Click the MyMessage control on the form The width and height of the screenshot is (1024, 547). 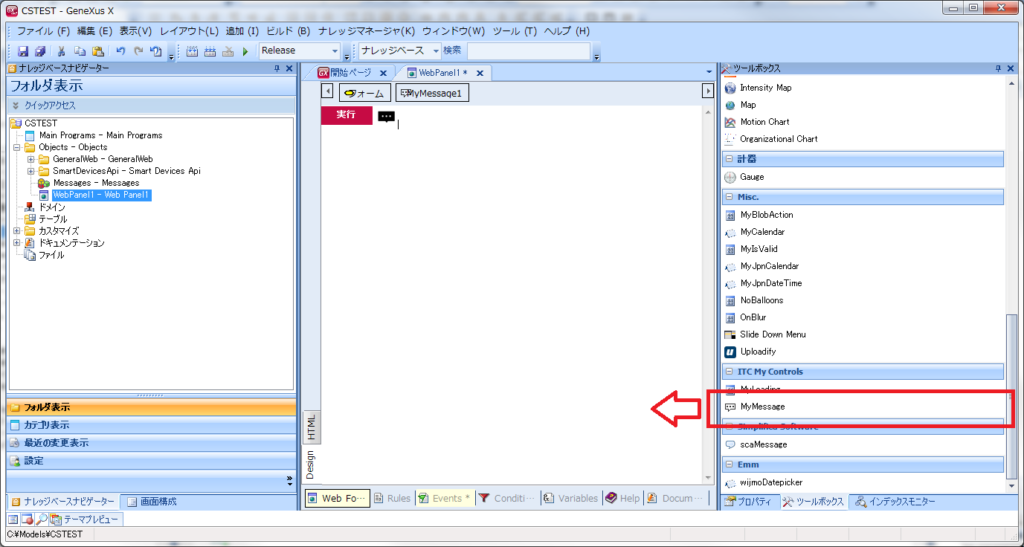(387, 116)
